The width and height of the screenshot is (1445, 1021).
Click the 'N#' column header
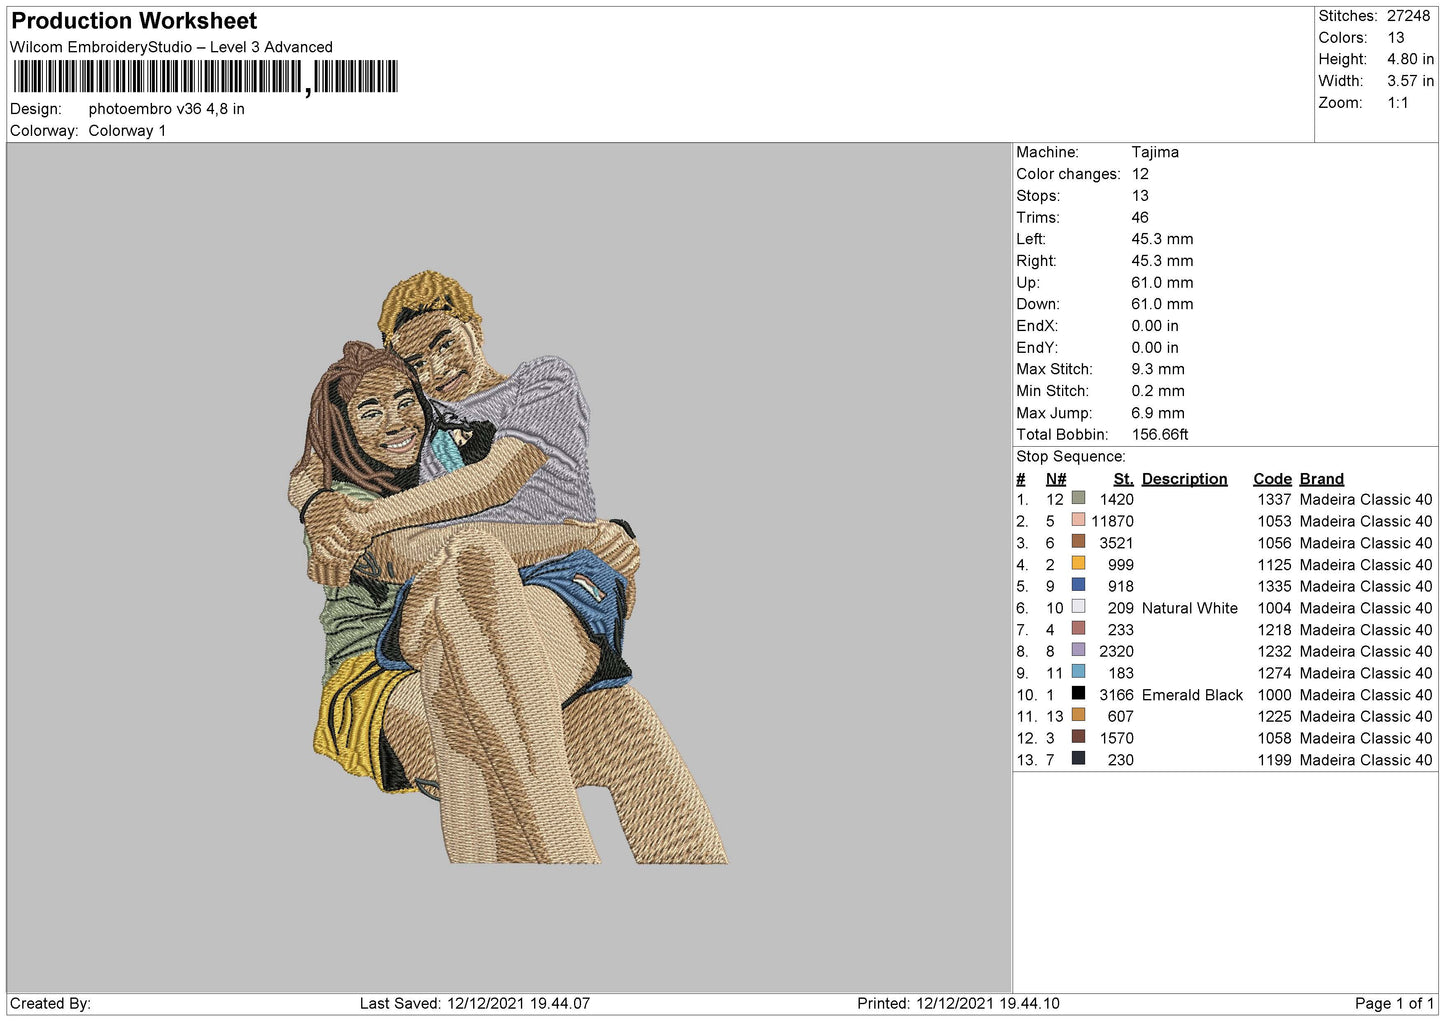click(x=1056, y=479)
